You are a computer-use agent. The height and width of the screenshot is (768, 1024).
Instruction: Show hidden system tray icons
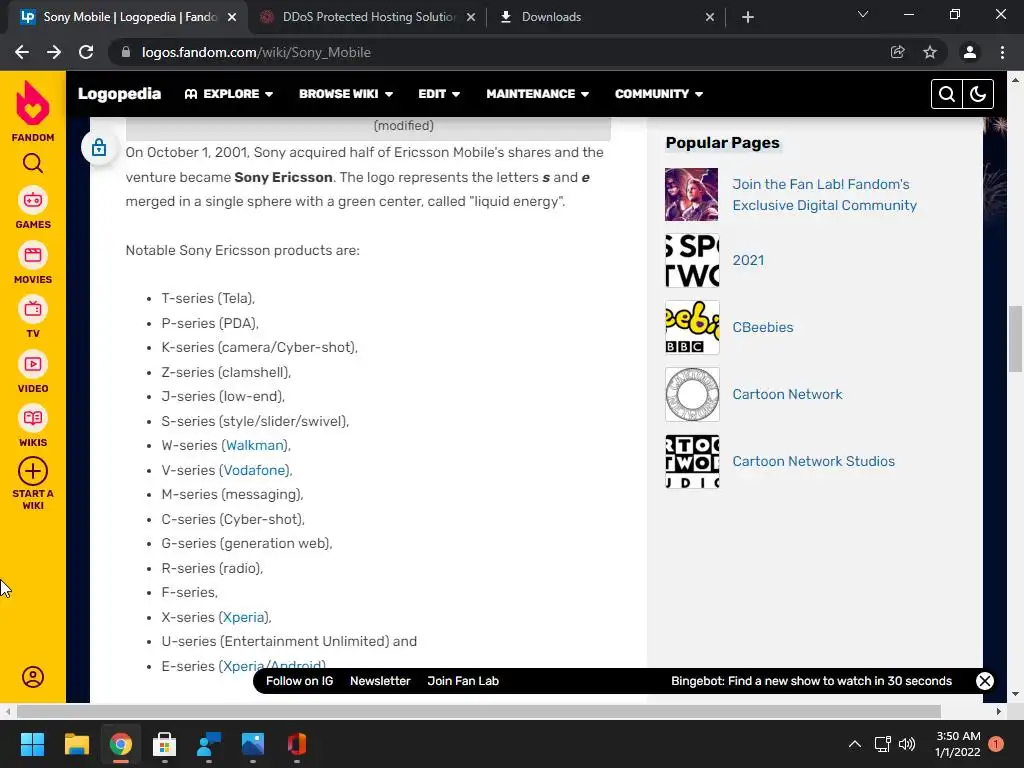pyautogui.click(x=854, y=744)
